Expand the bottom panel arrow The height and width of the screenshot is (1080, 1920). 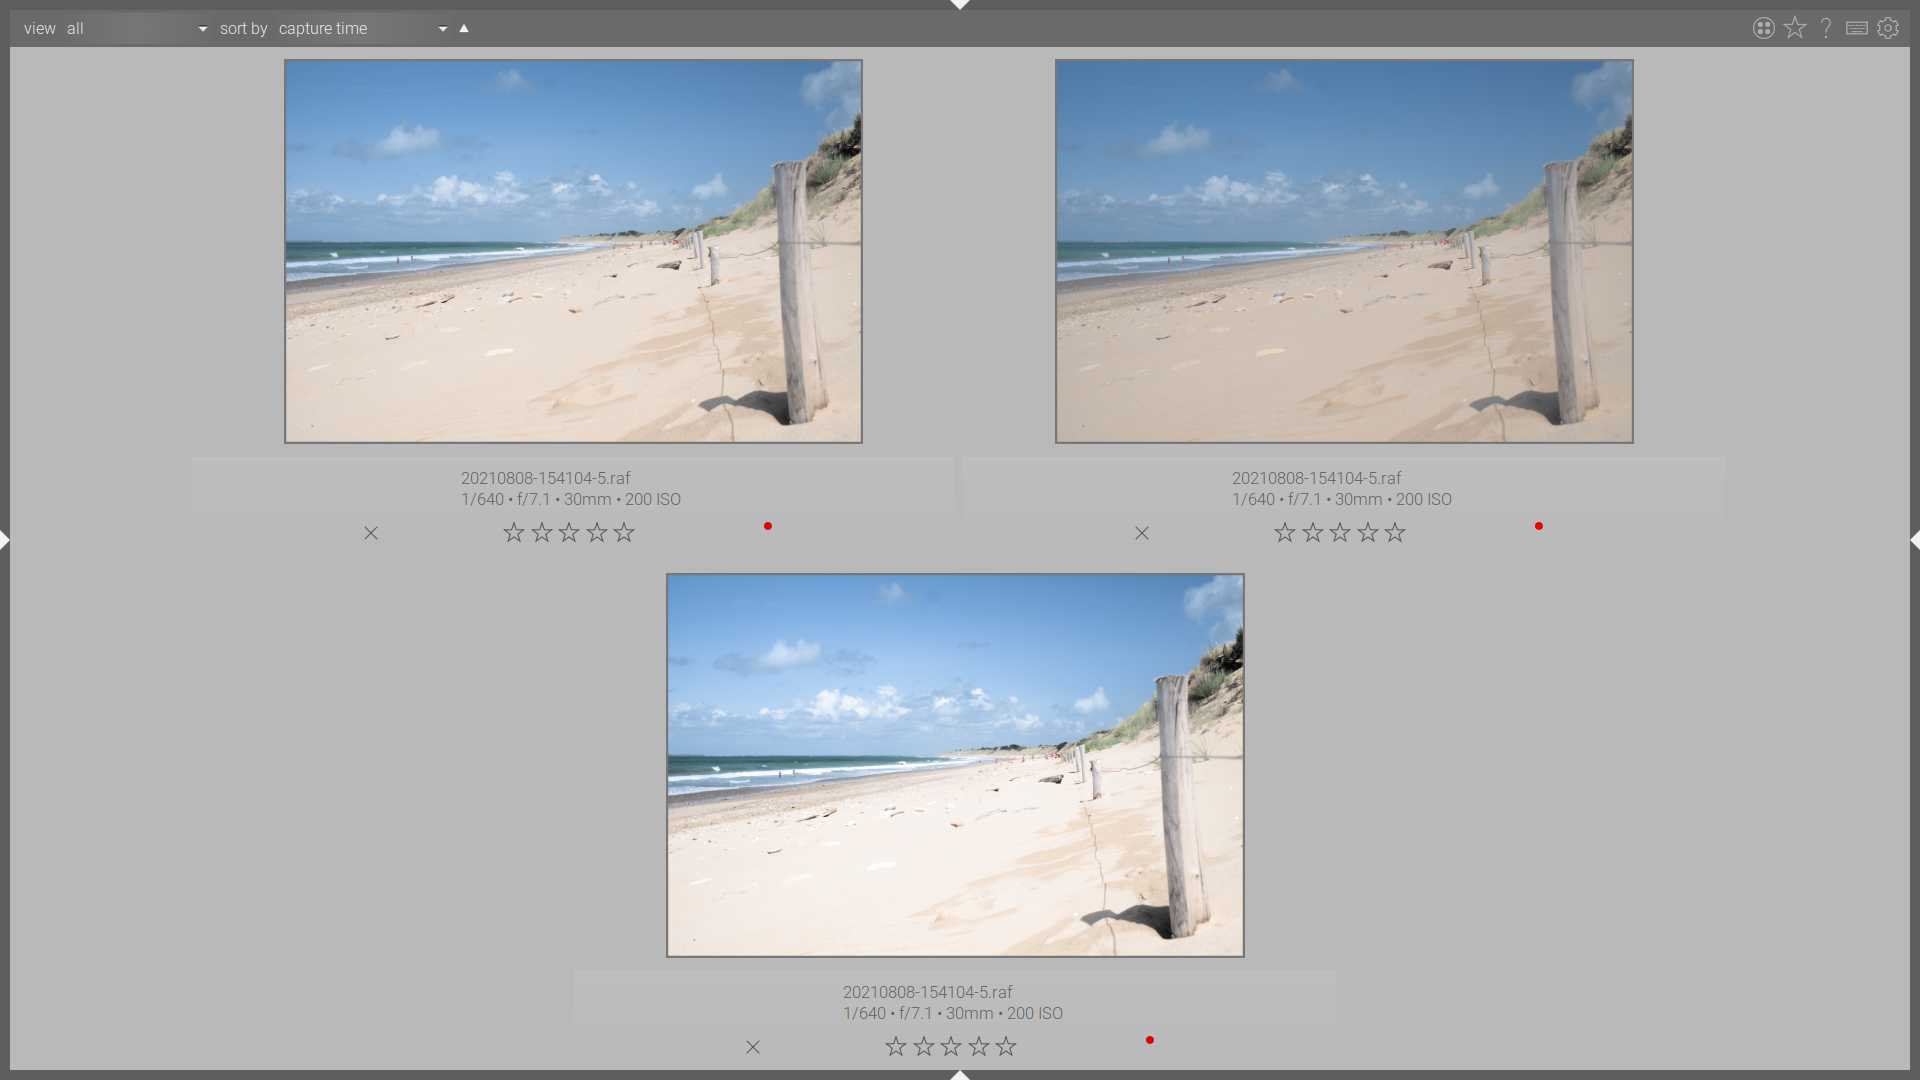(960, 1075)
